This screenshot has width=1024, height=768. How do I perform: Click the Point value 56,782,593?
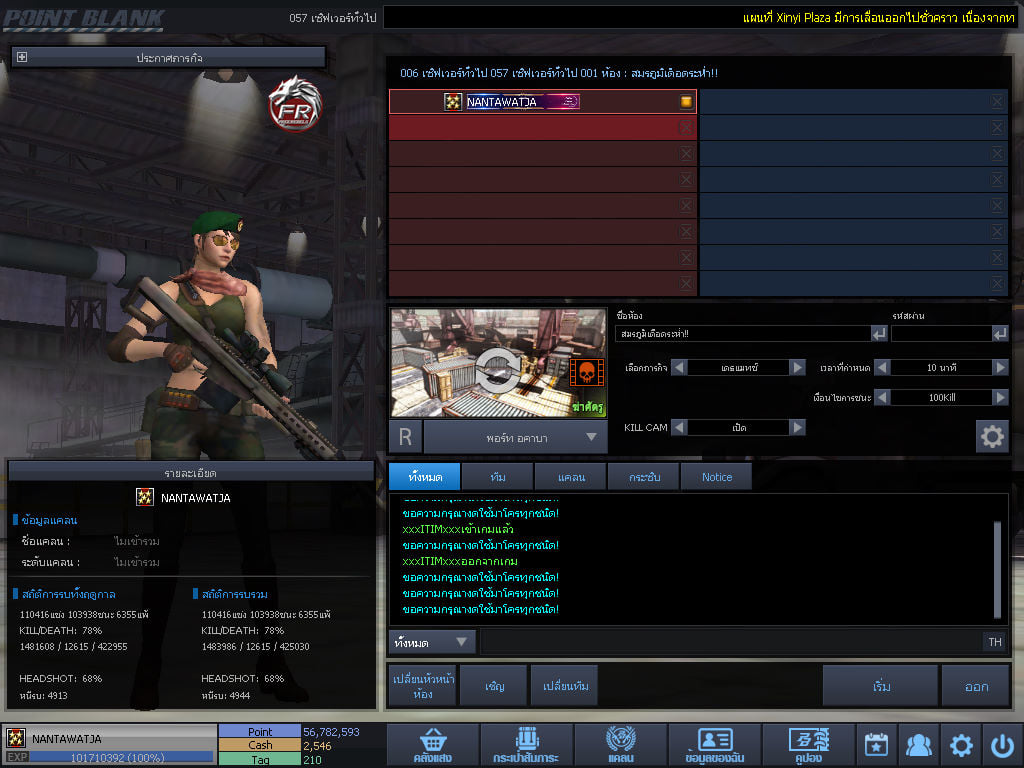pyautogui.click(x=331, y=731)
